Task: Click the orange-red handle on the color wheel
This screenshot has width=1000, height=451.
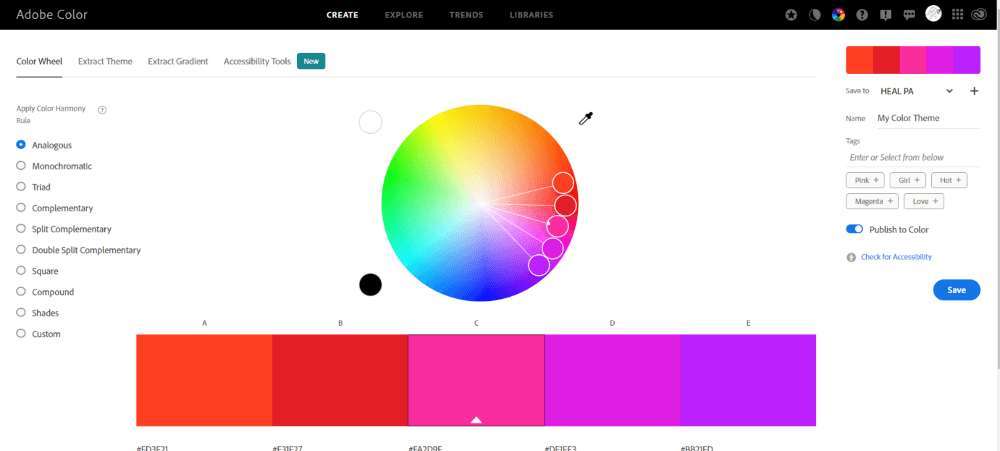Action: tap(562, 182)
